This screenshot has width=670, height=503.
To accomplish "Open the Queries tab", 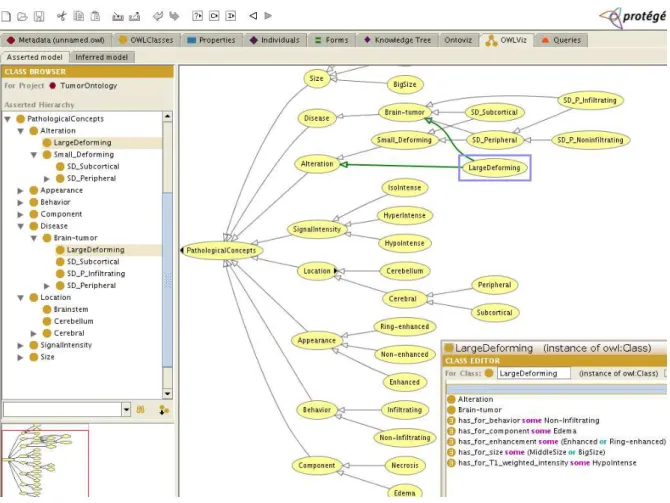I will [x=561, y=40].
